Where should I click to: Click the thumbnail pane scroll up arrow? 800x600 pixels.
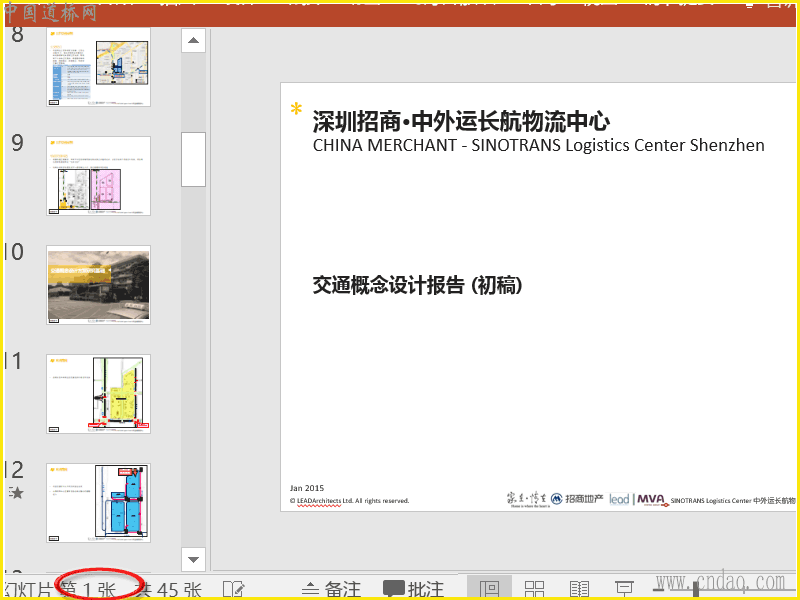[x=193, y=40]
